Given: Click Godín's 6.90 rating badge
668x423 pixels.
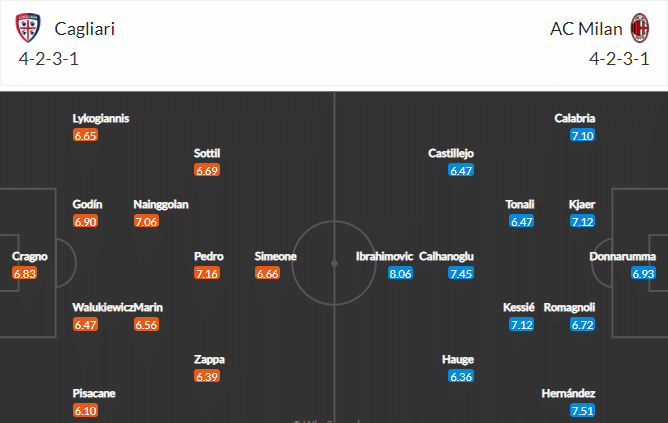Looking at the screenshot, I should click(85, 222).
